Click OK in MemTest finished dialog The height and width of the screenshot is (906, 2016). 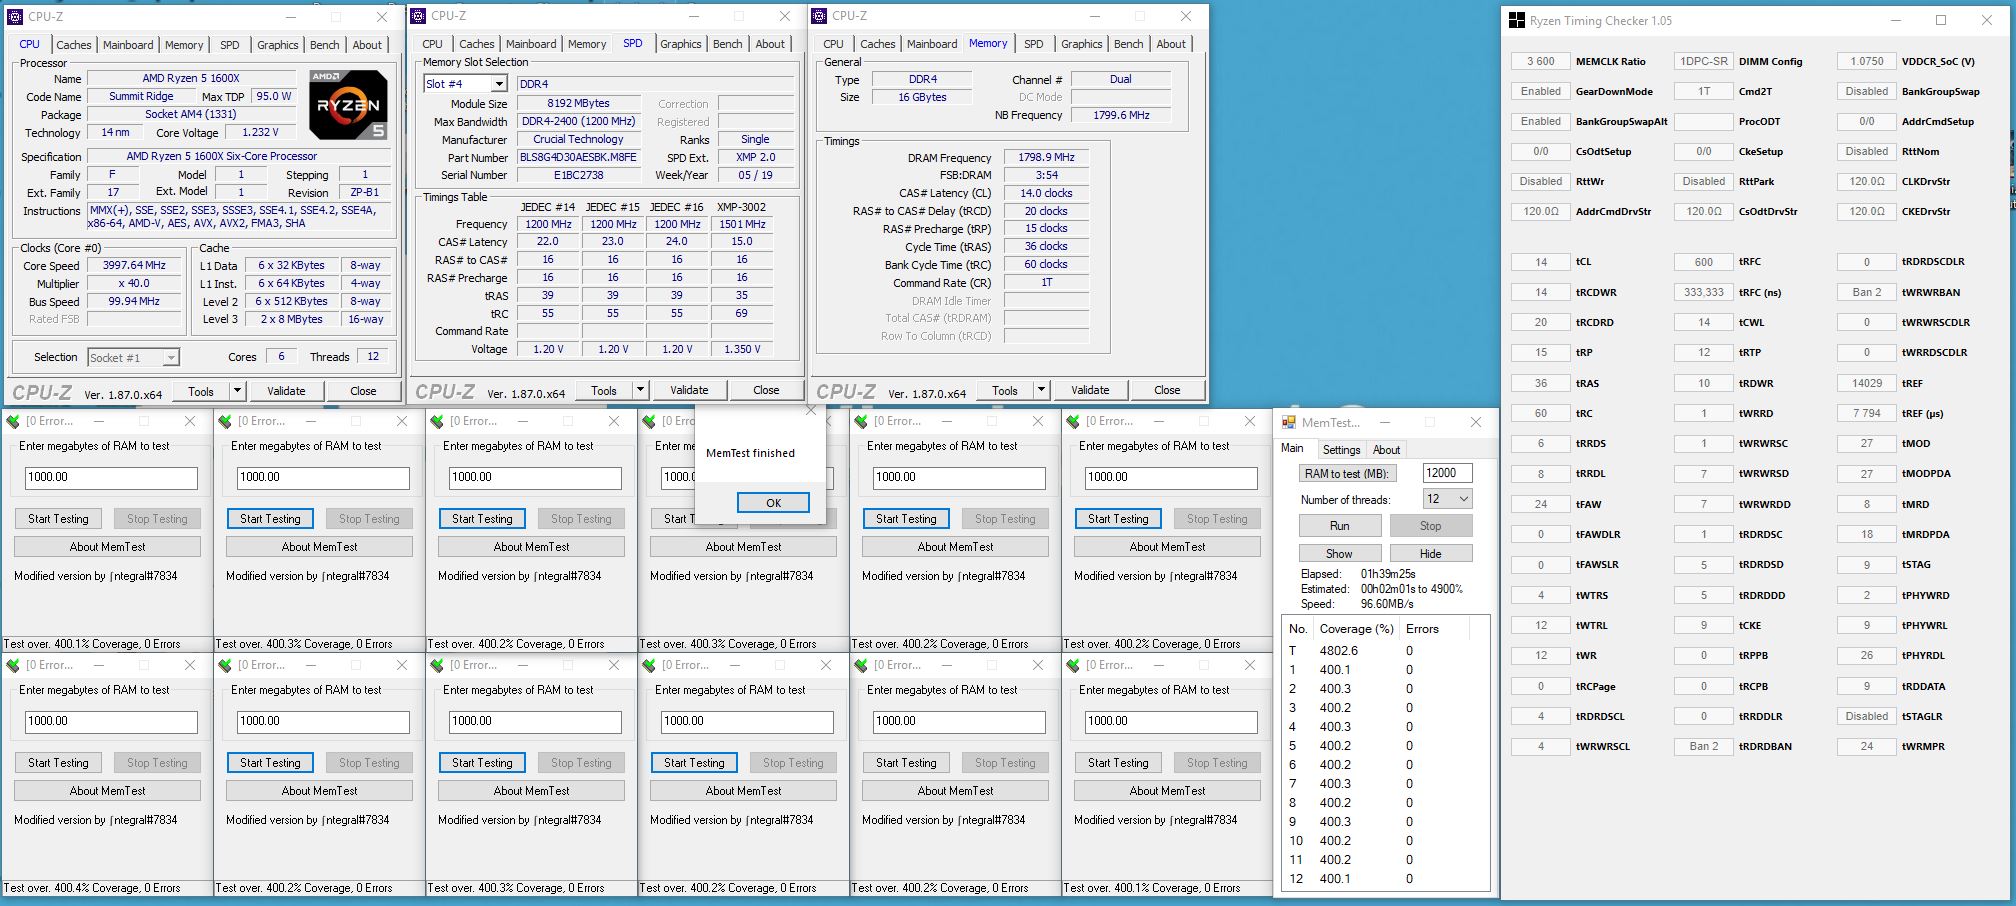(773, 503)
